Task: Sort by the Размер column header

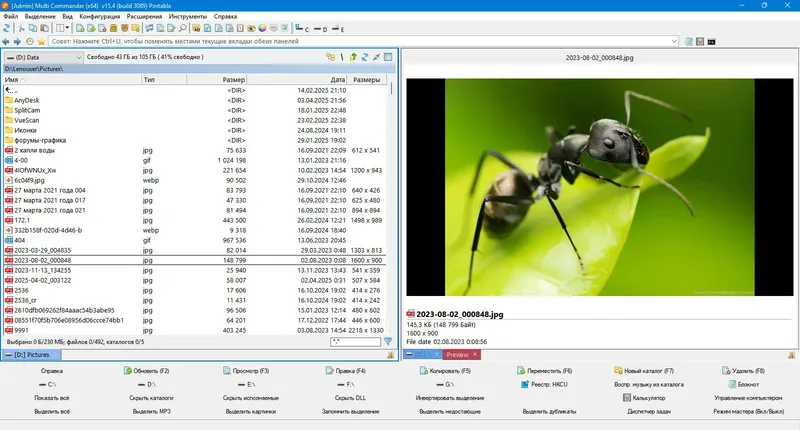Action: pyautogui.click(x=217, y=80)
